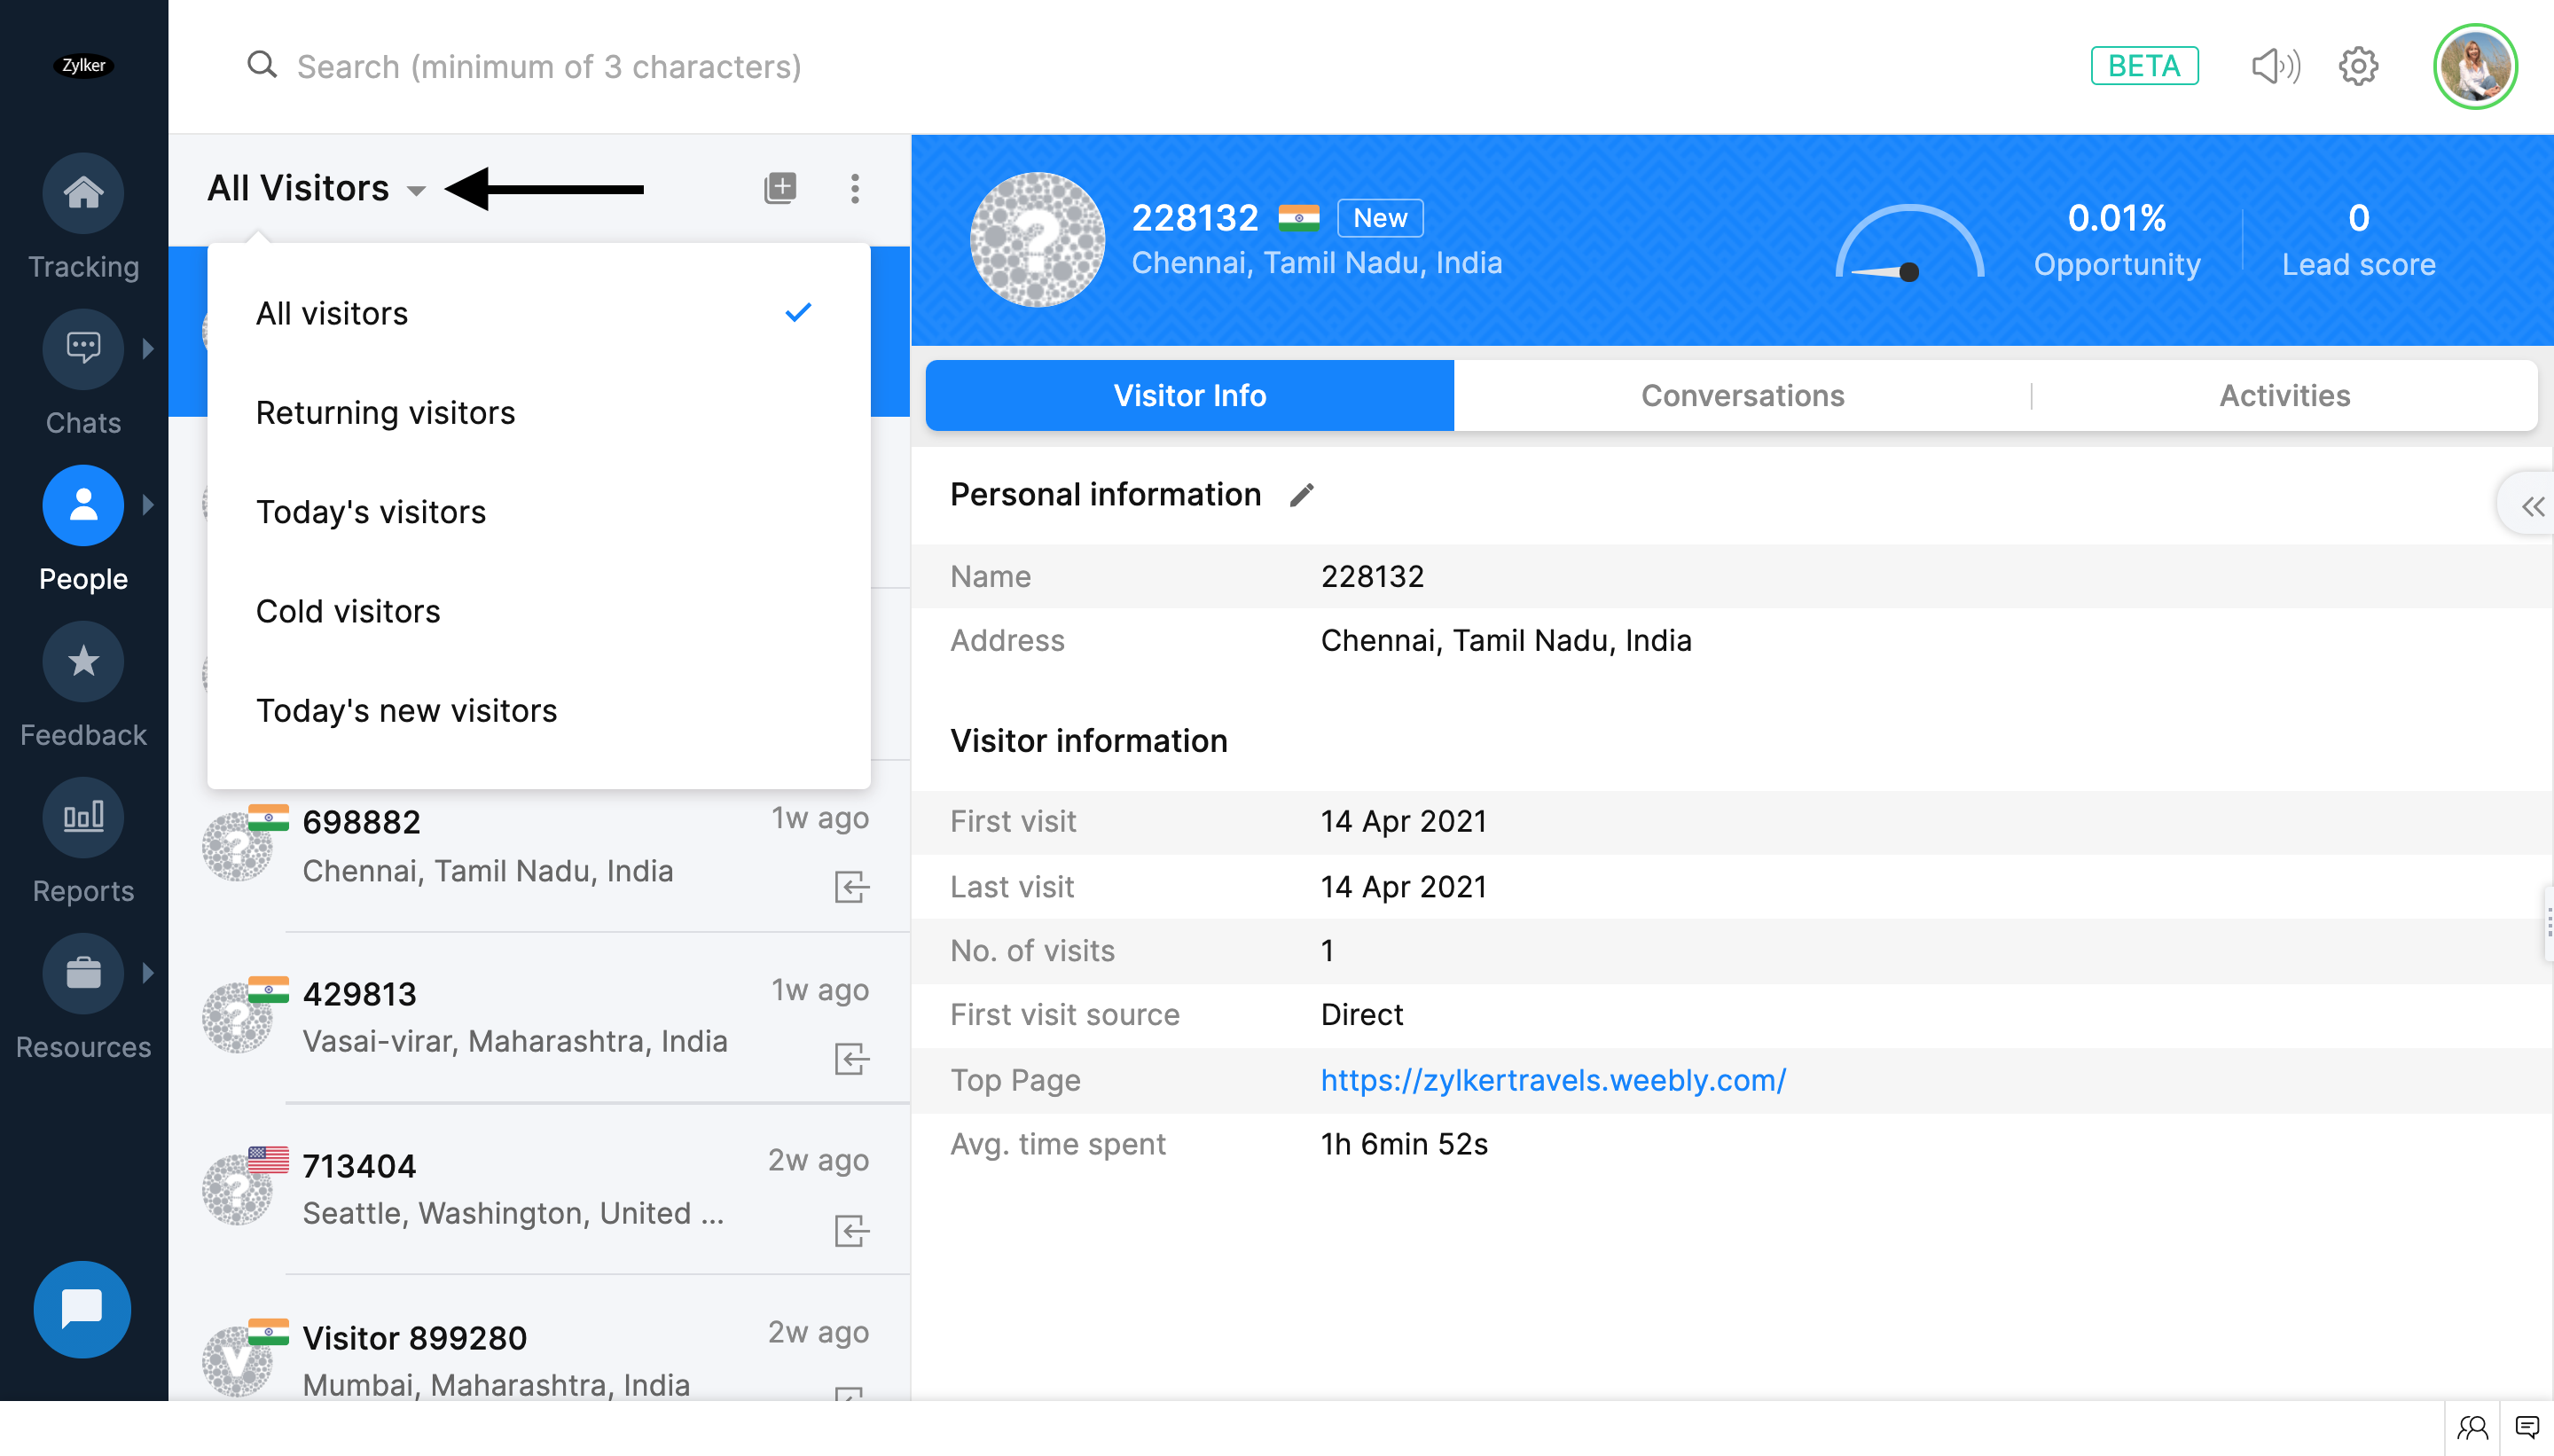Screen dimensions: 2554x1456
Task: Click the add view icon beside All Visitors
Action: (x=780, y=188)
